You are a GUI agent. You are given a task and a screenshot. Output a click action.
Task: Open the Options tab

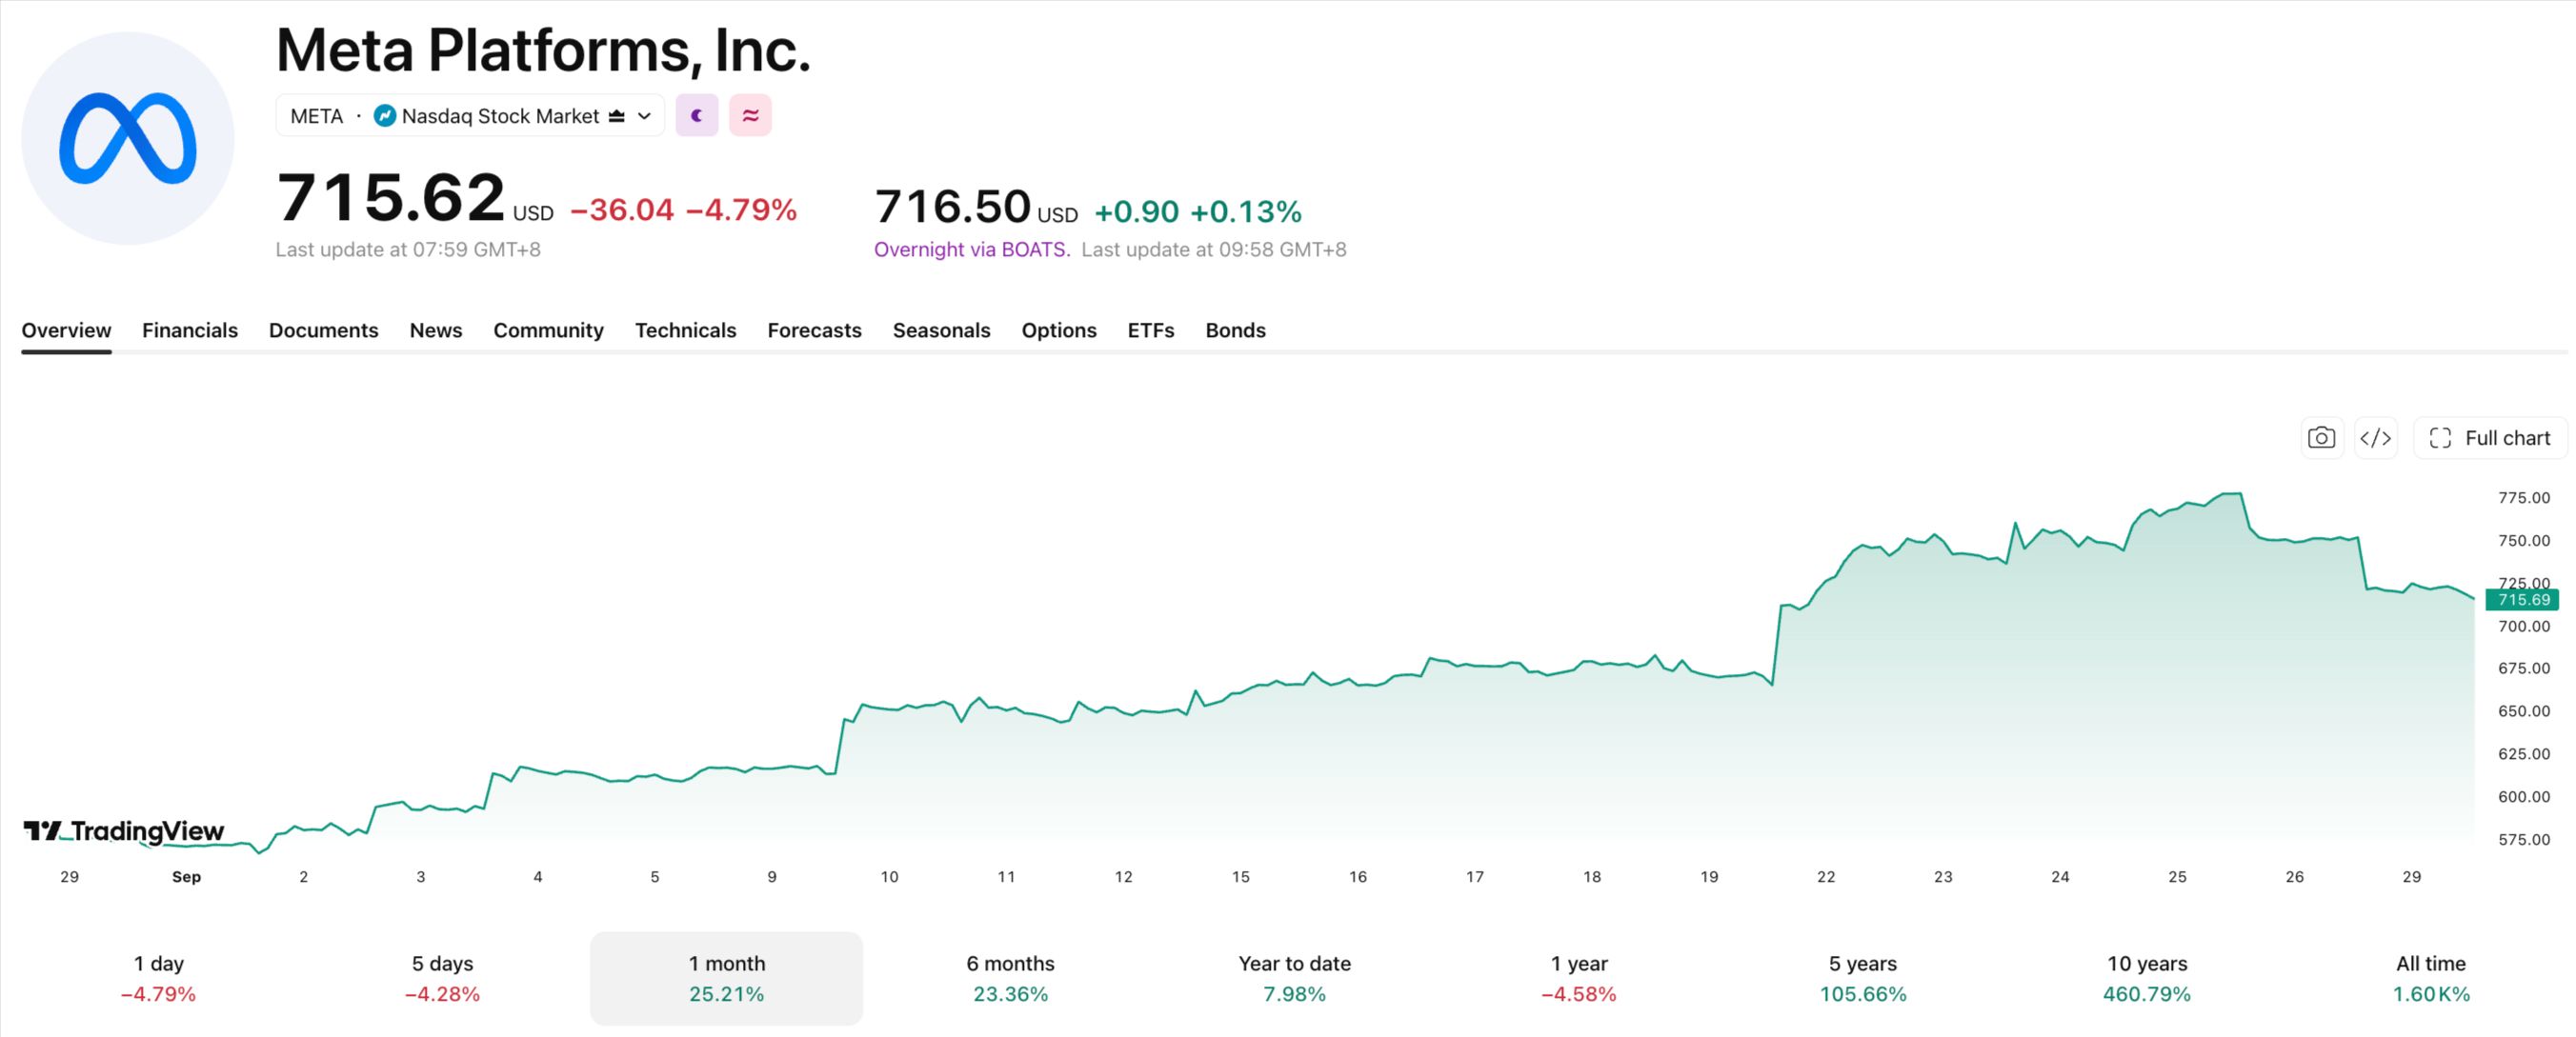(1059, 330)
